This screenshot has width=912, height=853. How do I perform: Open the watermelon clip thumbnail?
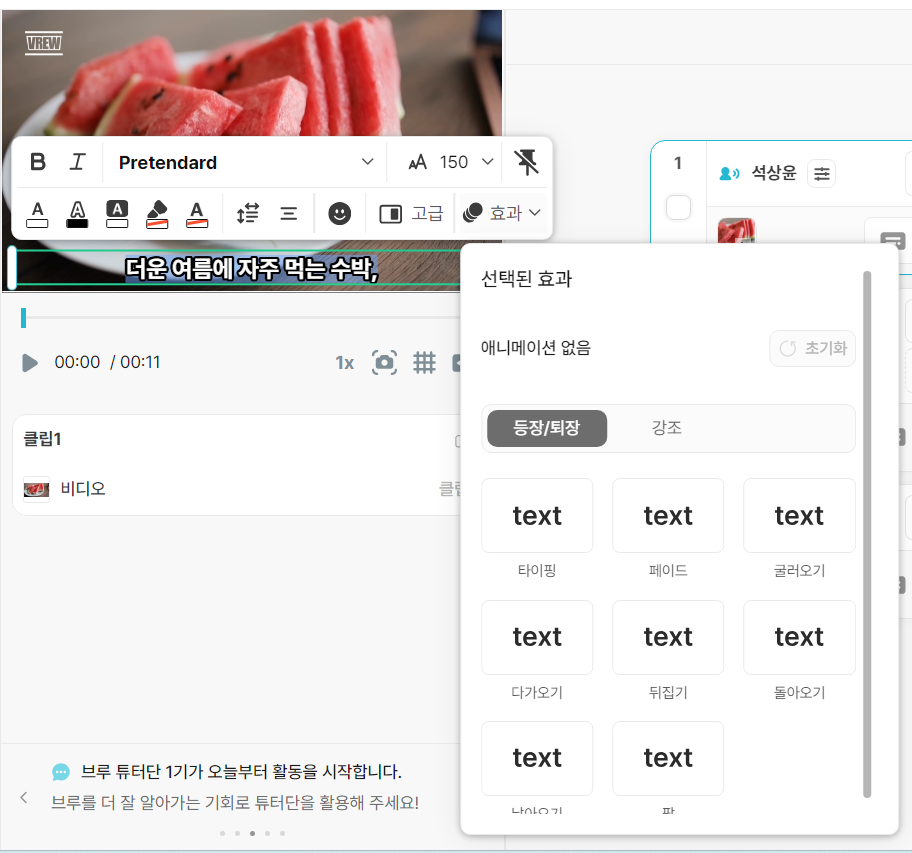[x=736, y=230]
